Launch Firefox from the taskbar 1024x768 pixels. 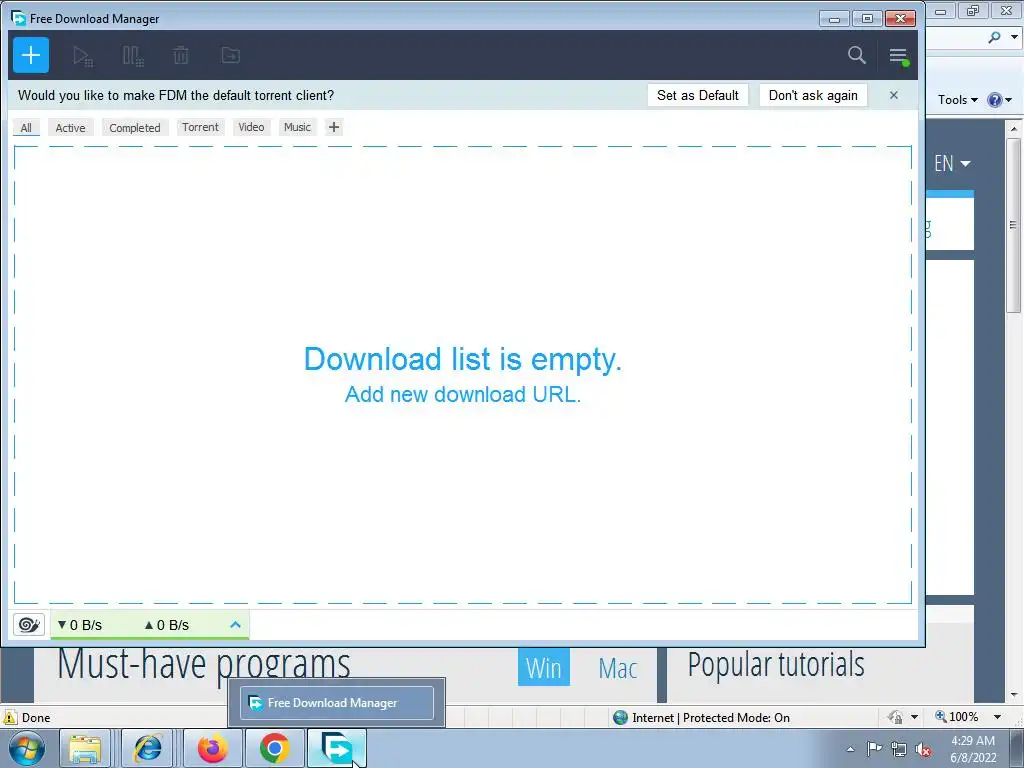tap(213, 748)
